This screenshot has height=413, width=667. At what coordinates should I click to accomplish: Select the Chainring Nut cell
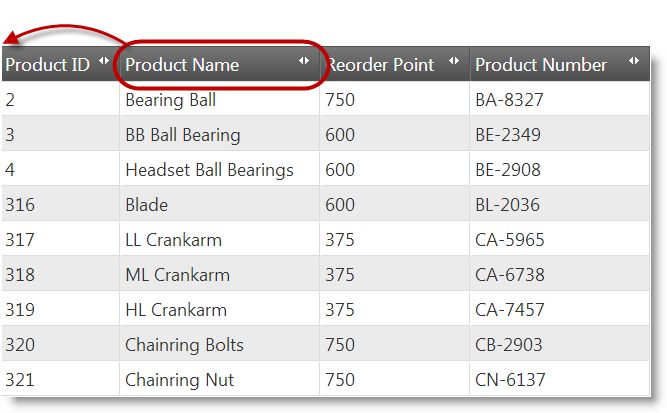click(179, 380)
